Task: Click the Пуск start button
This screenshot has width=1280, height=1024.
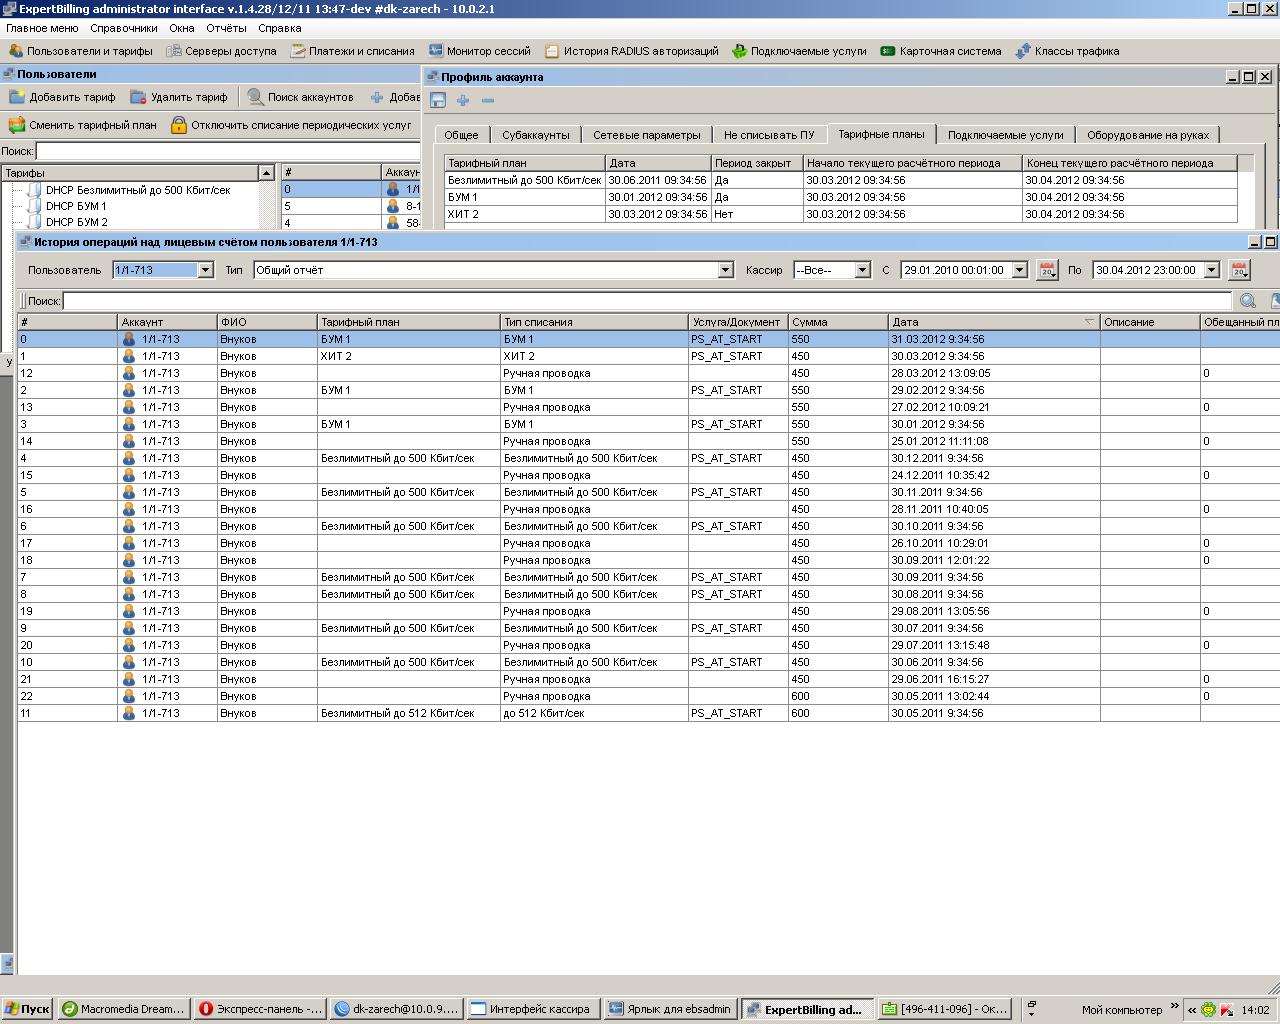Action: click(27, 1009)
